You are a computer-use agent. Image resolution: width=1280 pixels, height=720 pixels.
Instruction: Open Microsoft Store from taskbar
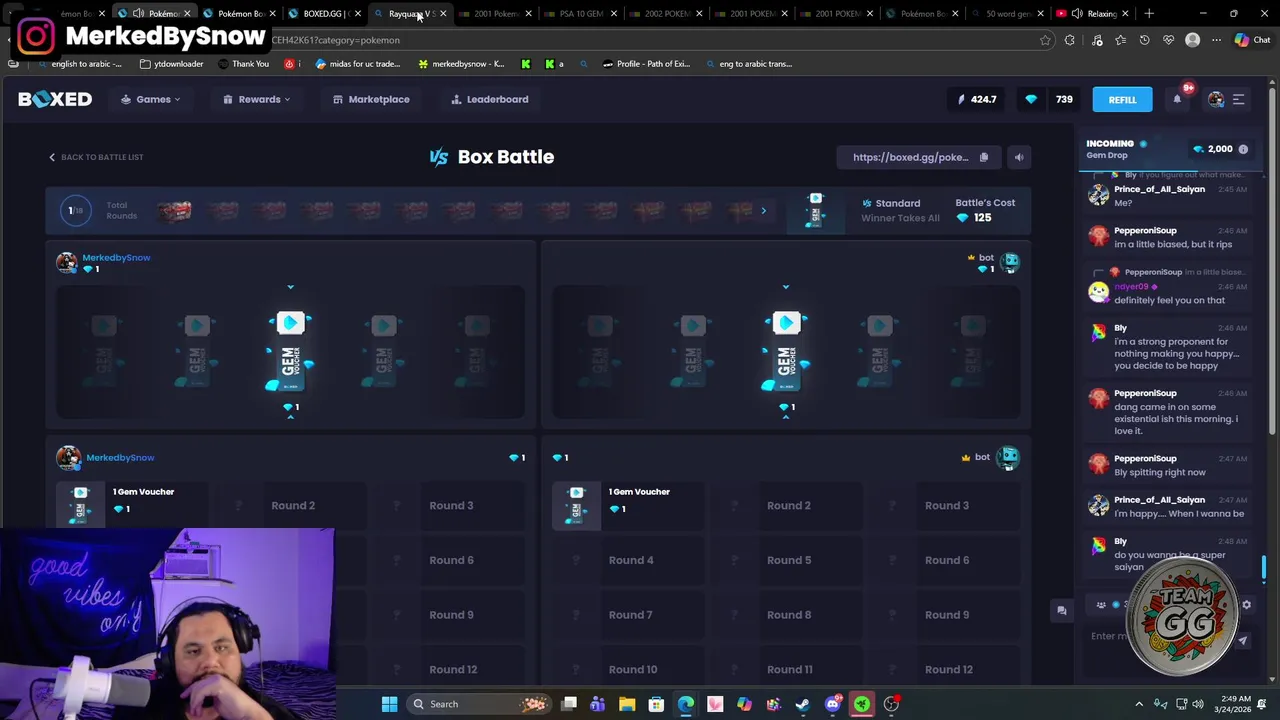656,704
